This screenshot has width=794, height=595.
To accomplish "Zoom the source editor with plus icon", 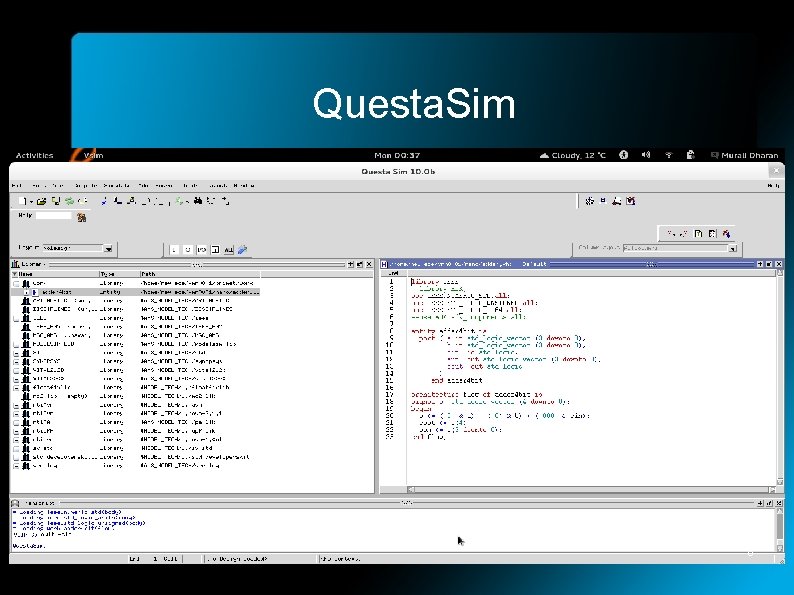I will [x=760, y=264].
